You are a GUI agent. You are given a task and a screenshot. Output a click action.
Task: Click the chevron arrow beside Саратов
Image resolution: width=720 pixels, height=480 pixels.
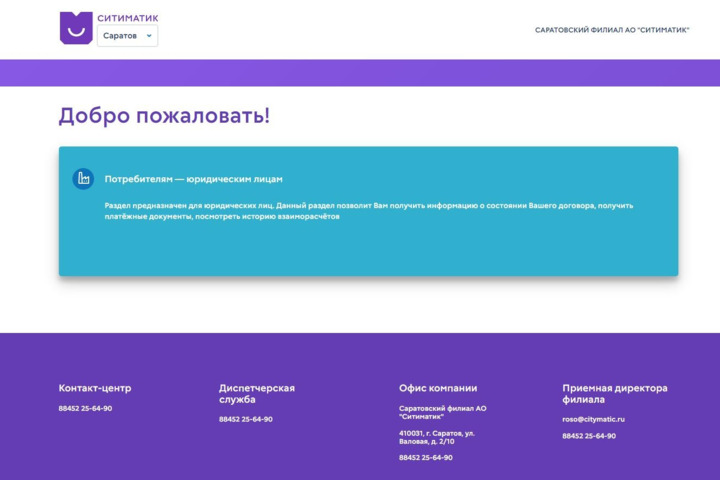click(x=149, y=36)
